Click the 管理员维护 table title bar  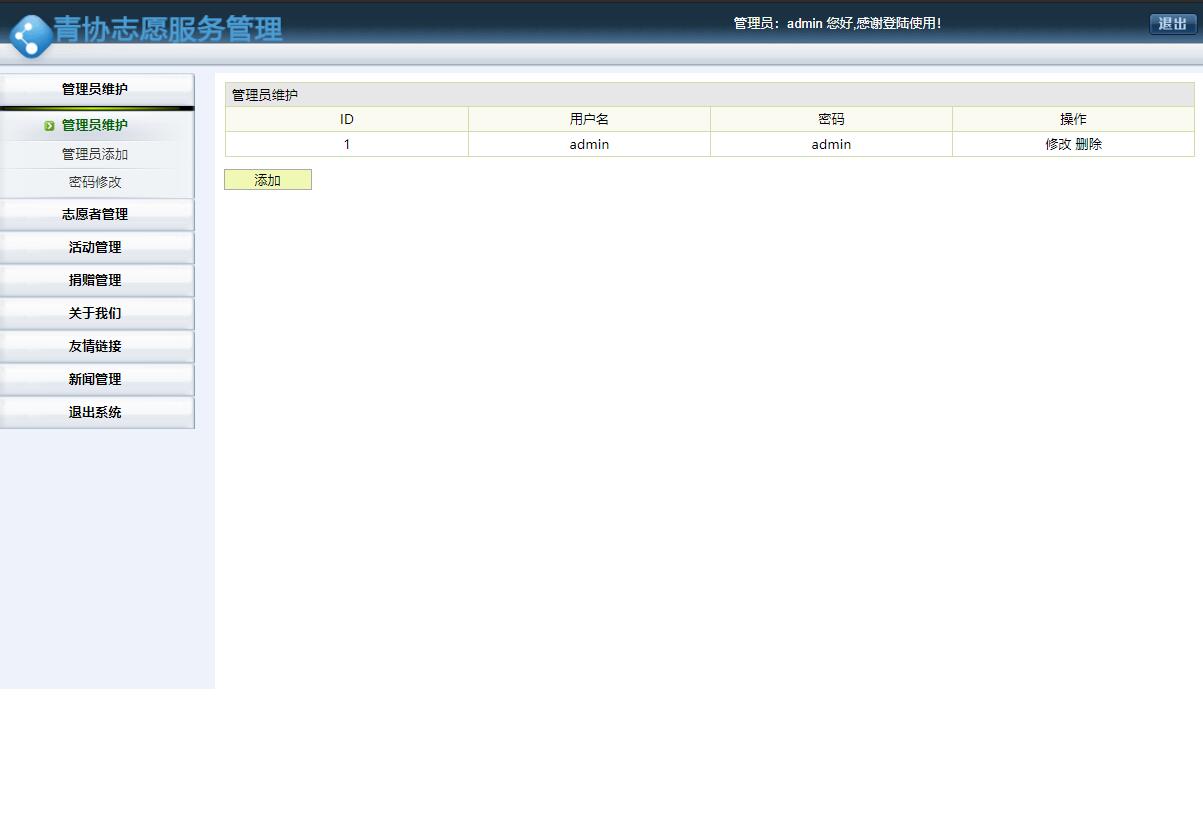coord(710,95)
